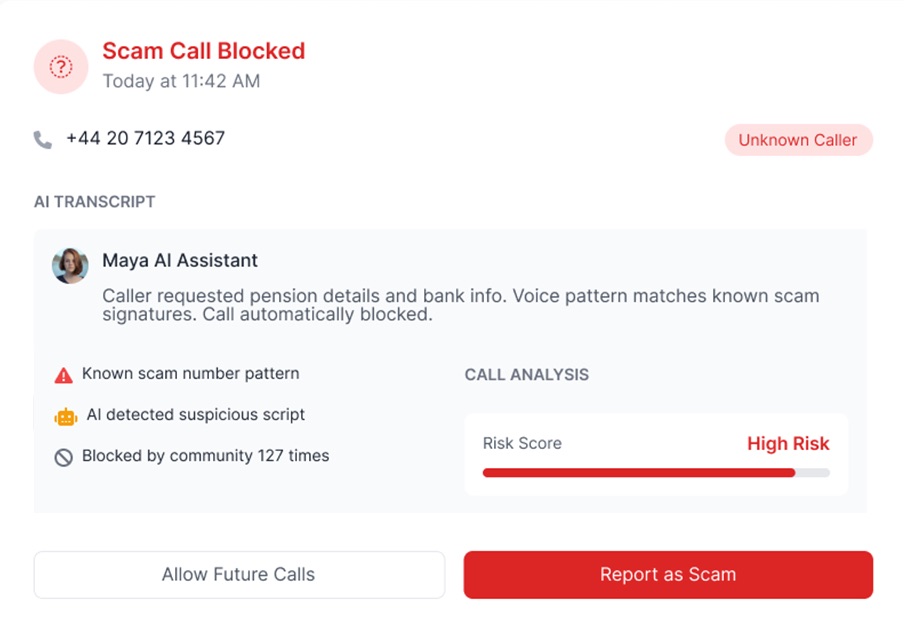Enable Allow Future Calls for this number

click(x=238, y=574)
